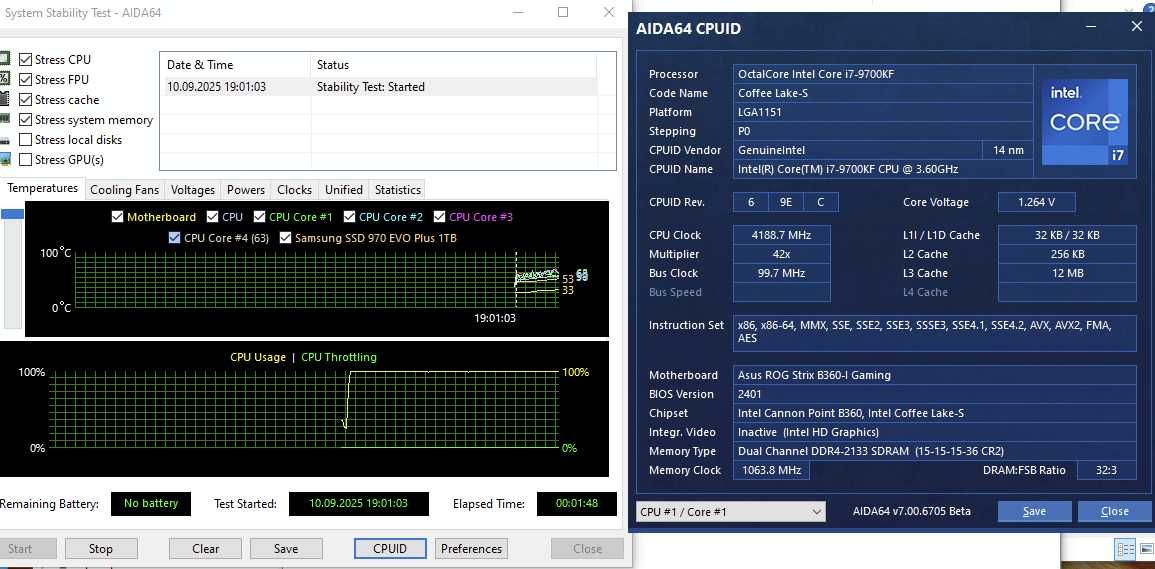1155x569 pixels.
Task: Show the Clocks tab
Action: click(295, 189)
